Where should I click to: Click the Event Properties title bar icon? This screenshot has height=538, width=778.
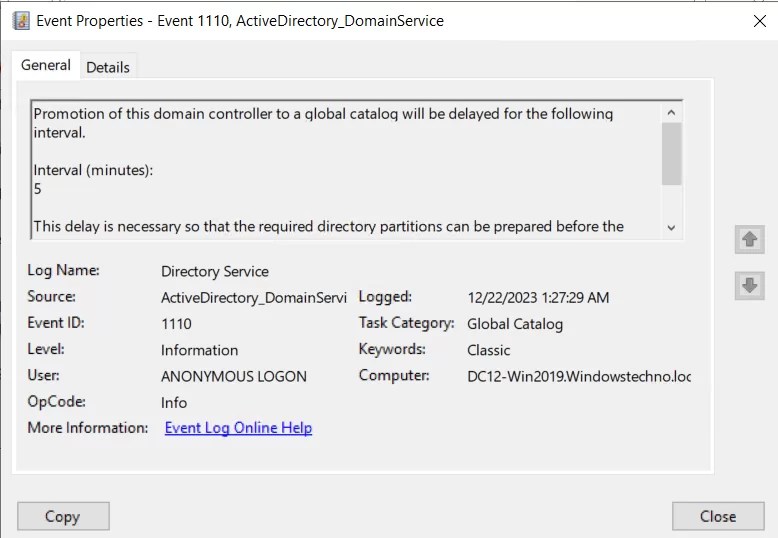[x=20, y=20]
